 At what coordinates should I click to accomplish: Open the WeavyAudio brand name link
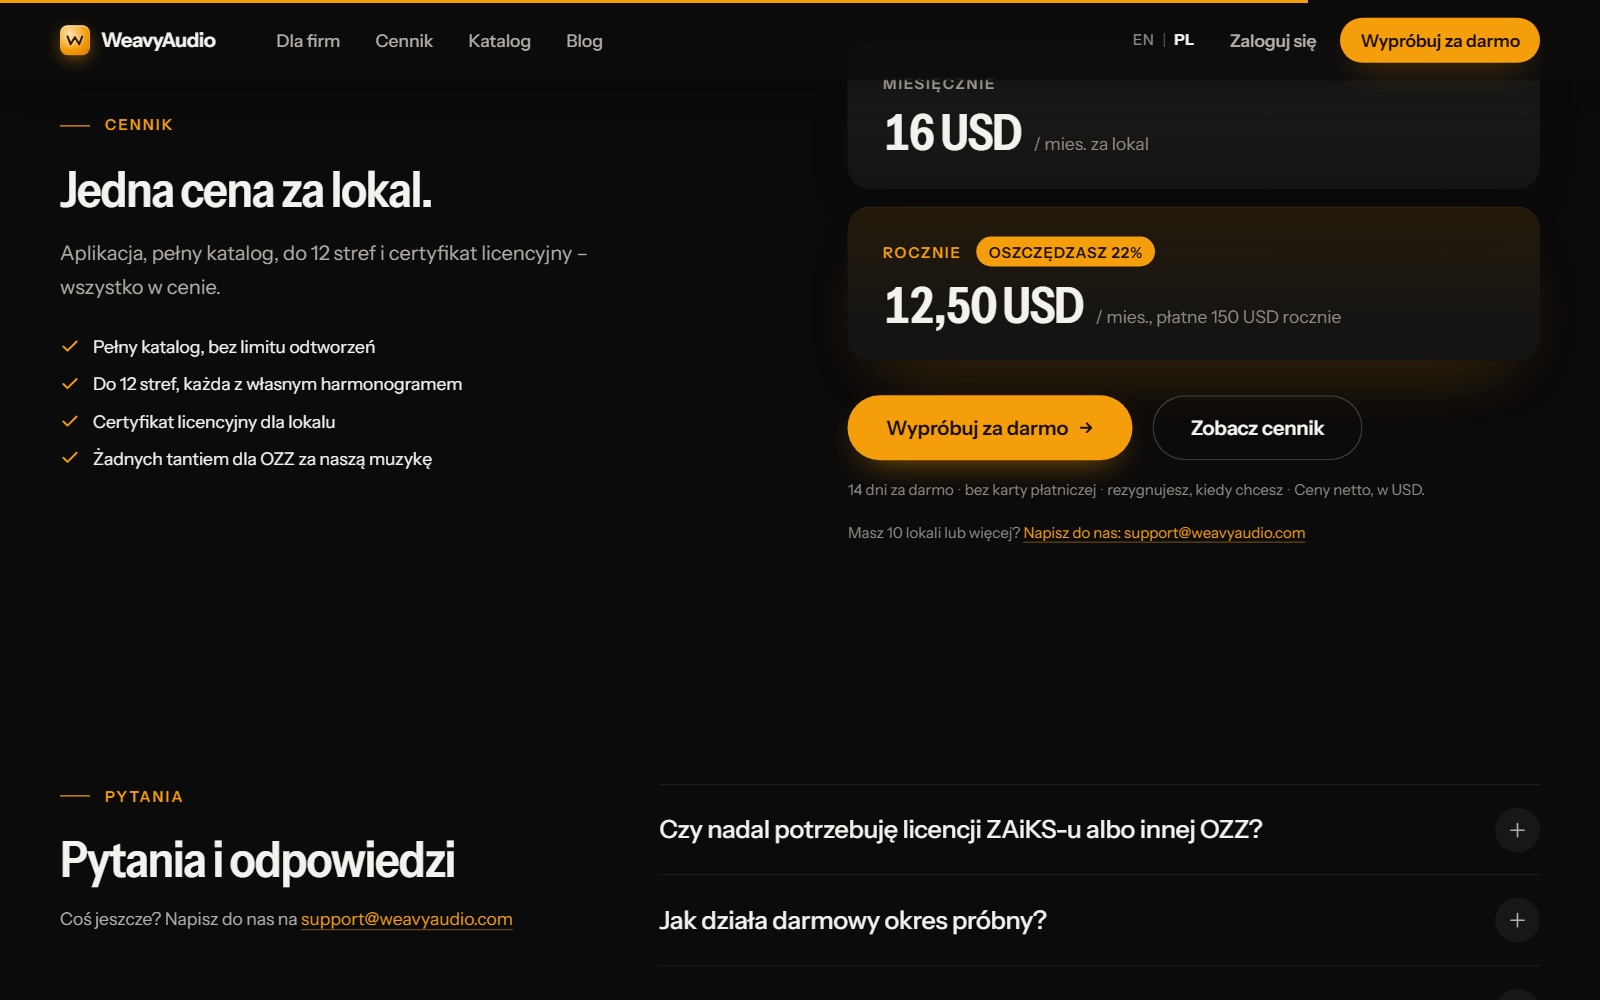[x=158, y=40]
